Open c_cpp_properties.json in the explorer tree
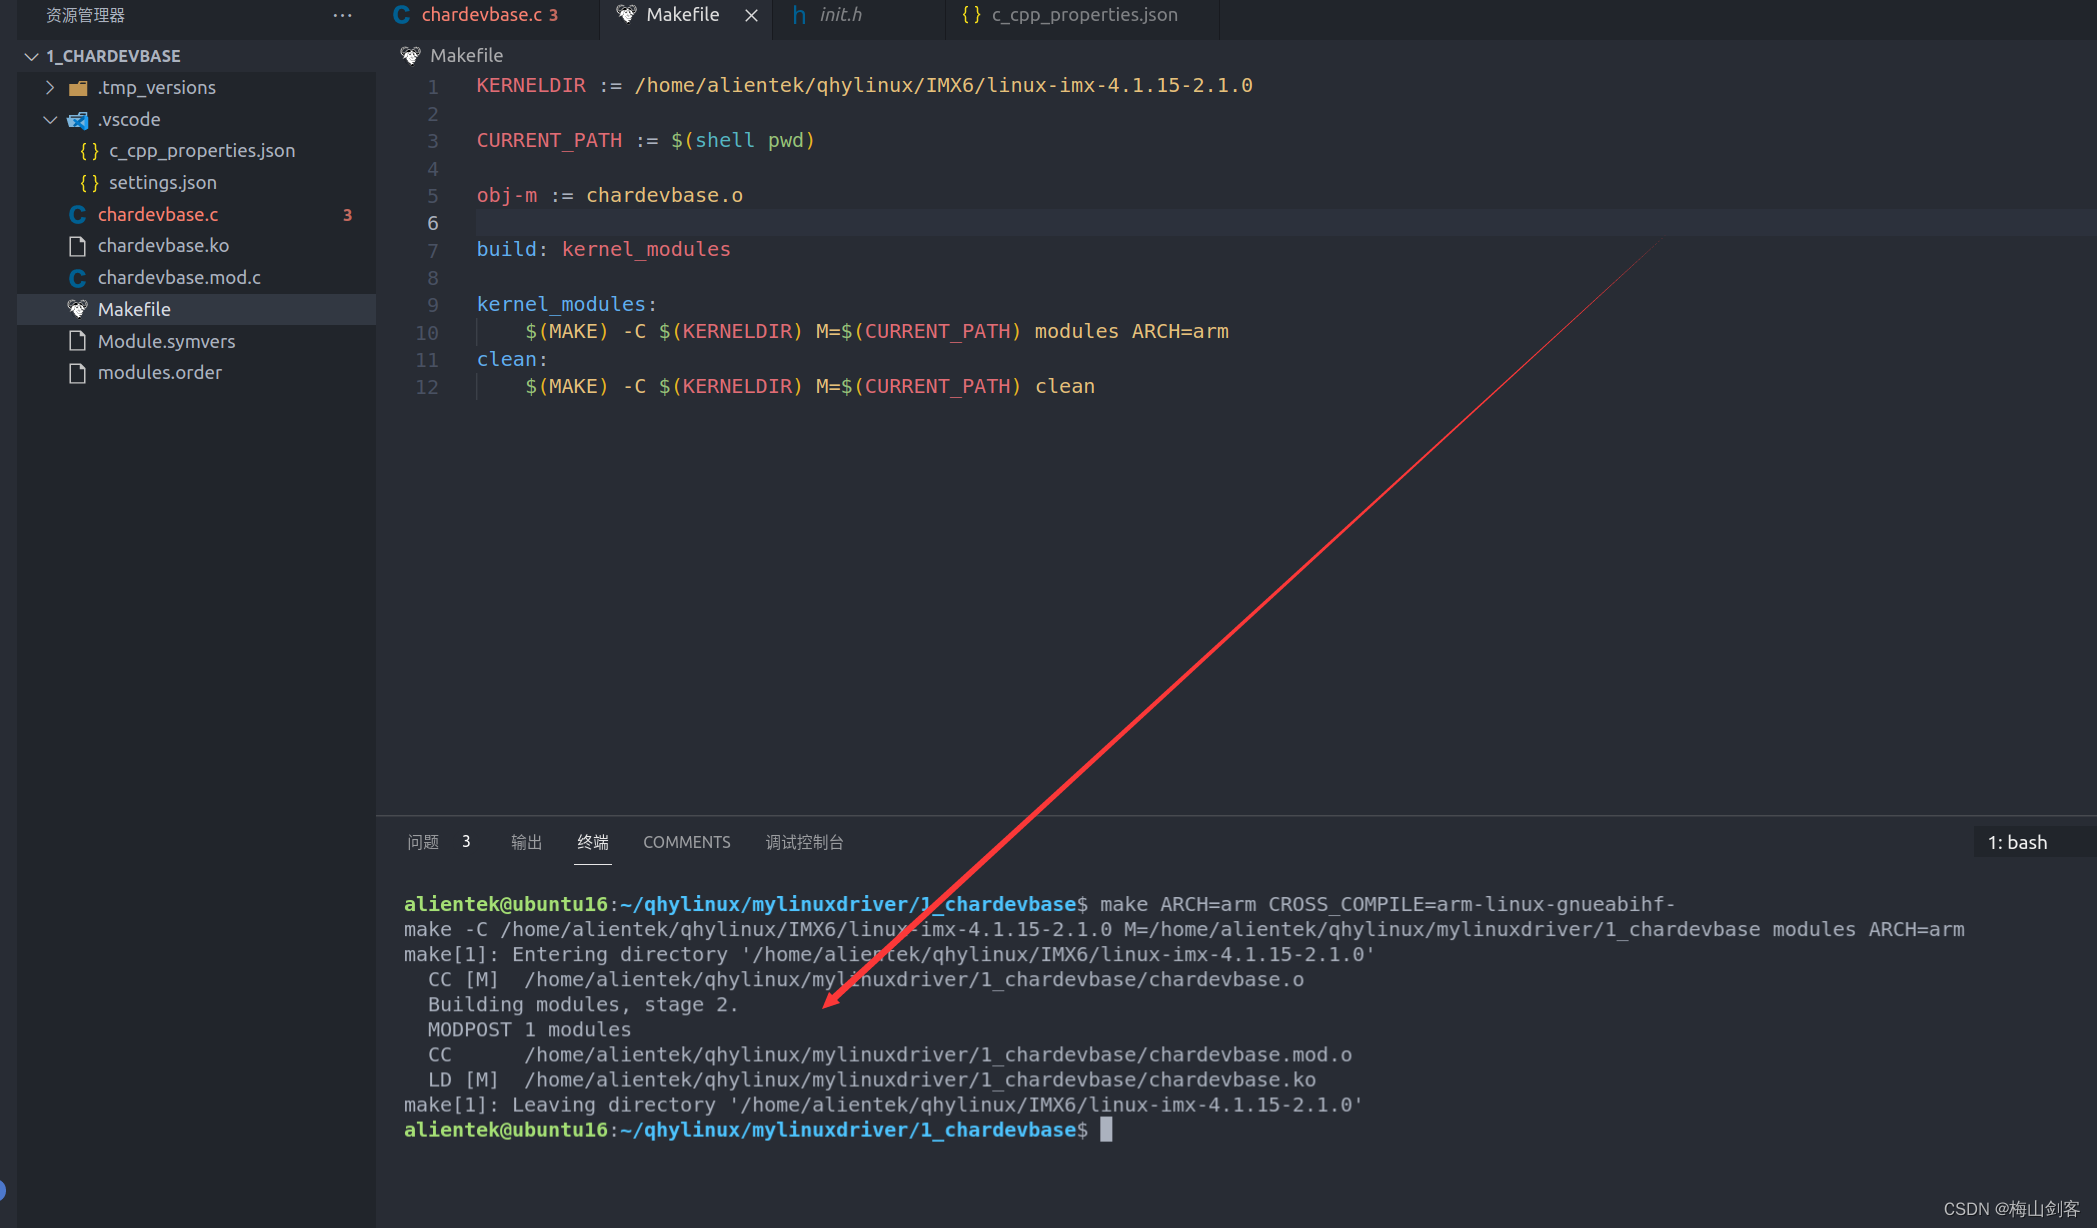The image size is (2097, 1228). (201, 150)
